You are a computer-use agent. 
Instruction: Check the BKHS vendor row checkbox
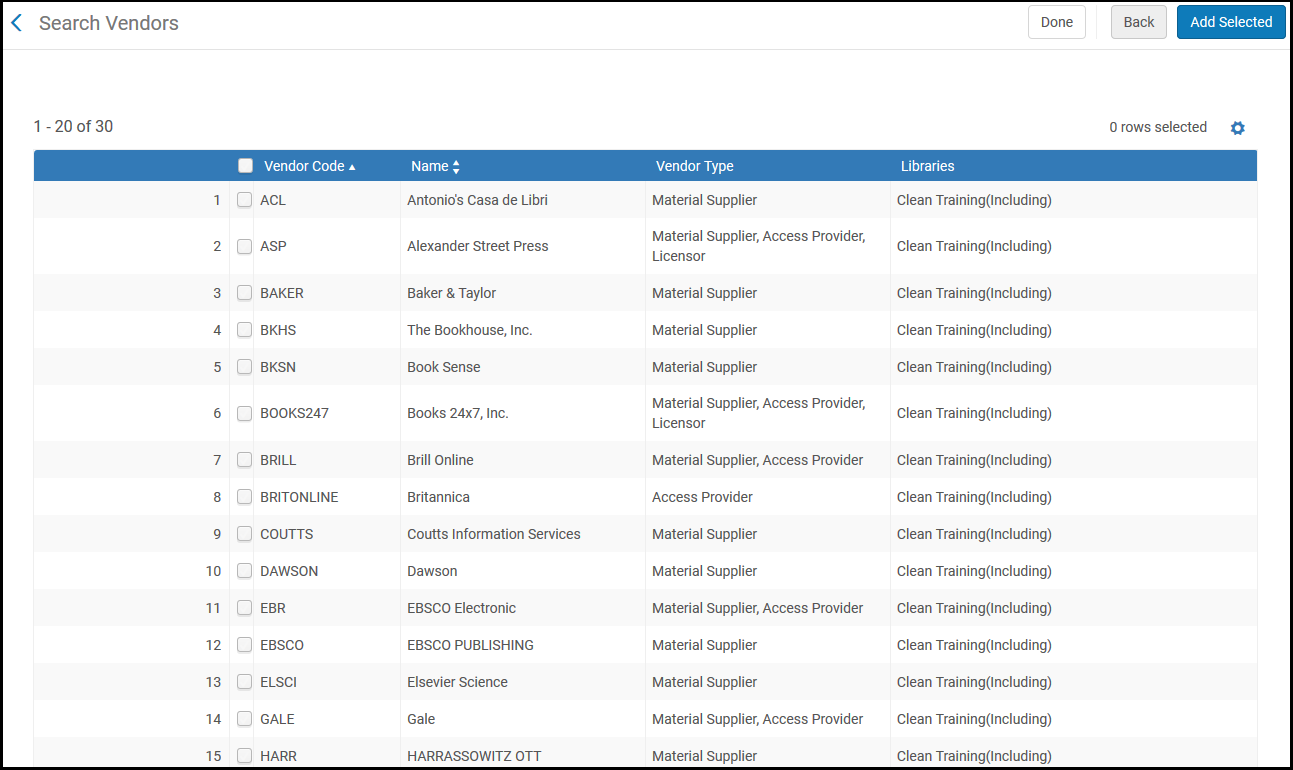pyautogui.click(x=244, y=330)
